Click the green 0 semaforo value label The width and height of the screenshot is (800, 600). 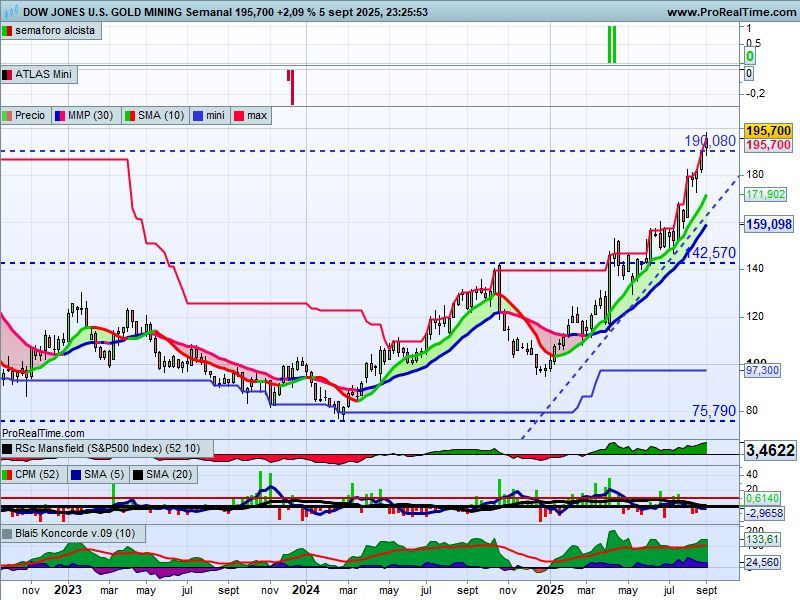(x=749, y=57)
